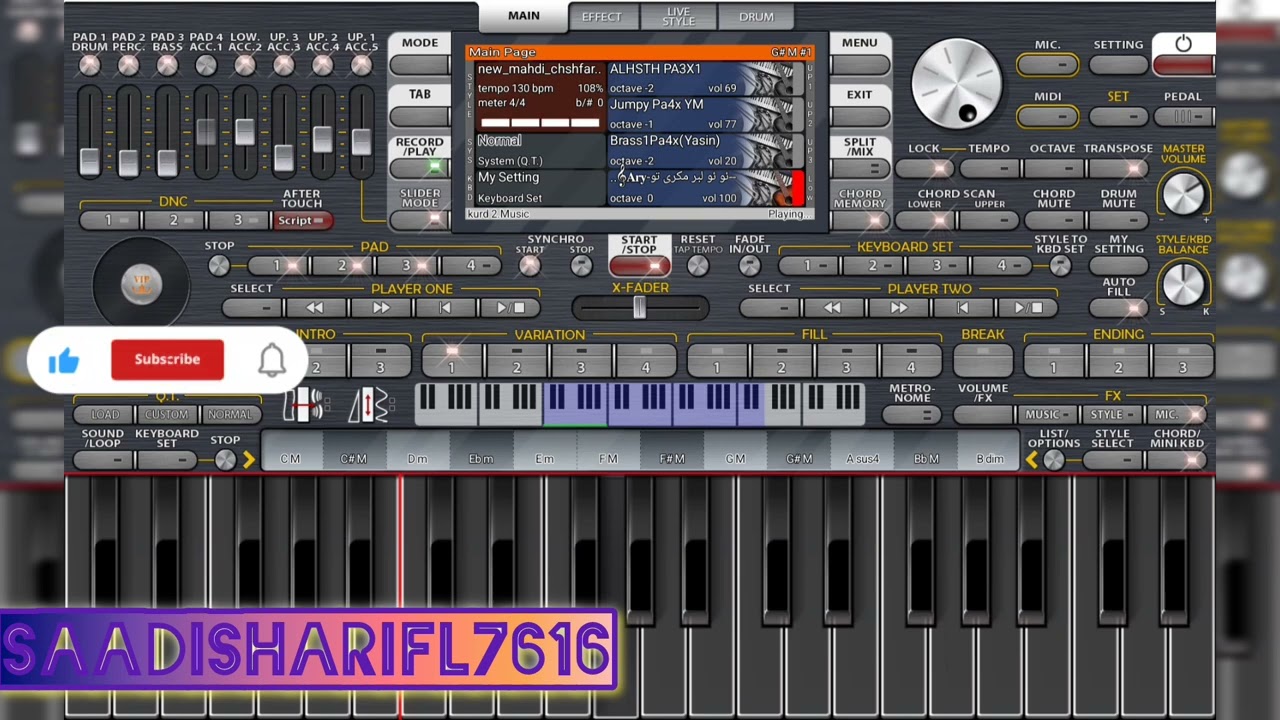Select Keyboard Set 2
Screen dimensions: 1280x720
pyautogui.click(x=872, y=266)
